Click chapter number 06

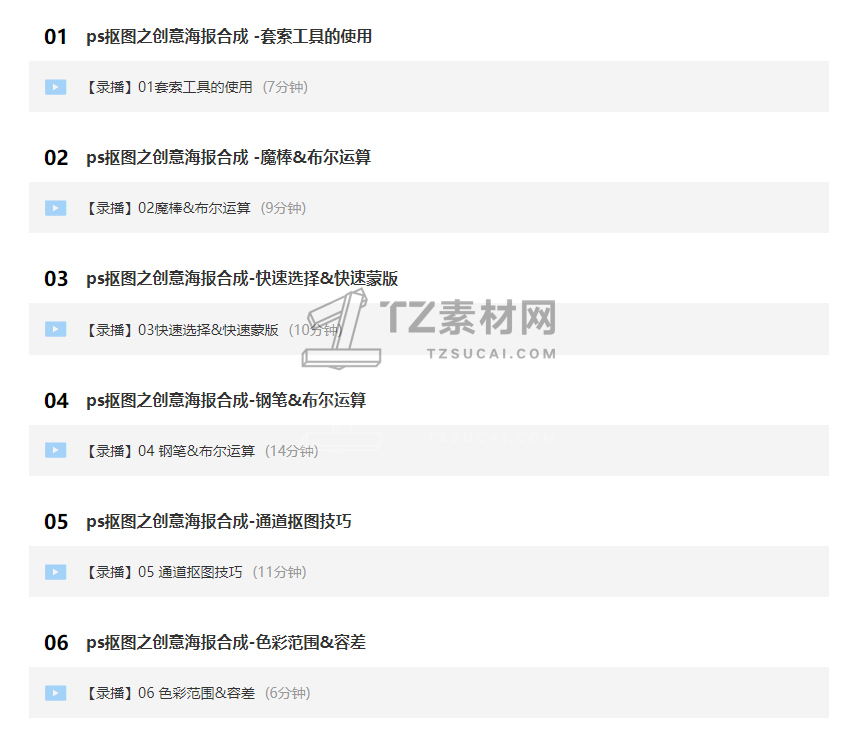coord(56,643)
